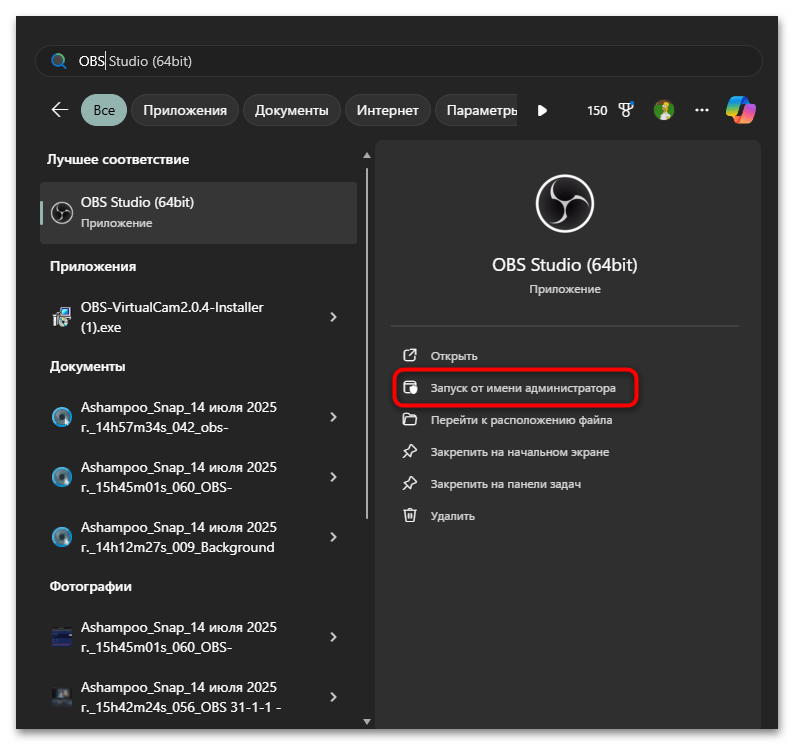This screenshot has width=794, height=745.
Task: Click the OBS icon in best match row
Action: (62, 213)
